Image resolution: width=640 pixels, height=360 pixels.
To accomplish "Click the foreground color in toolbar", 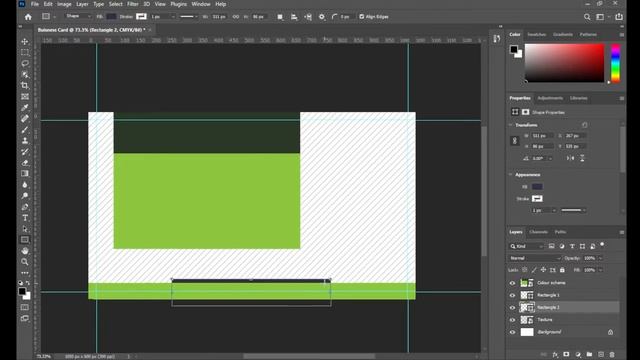I will (x=22, y=291).
